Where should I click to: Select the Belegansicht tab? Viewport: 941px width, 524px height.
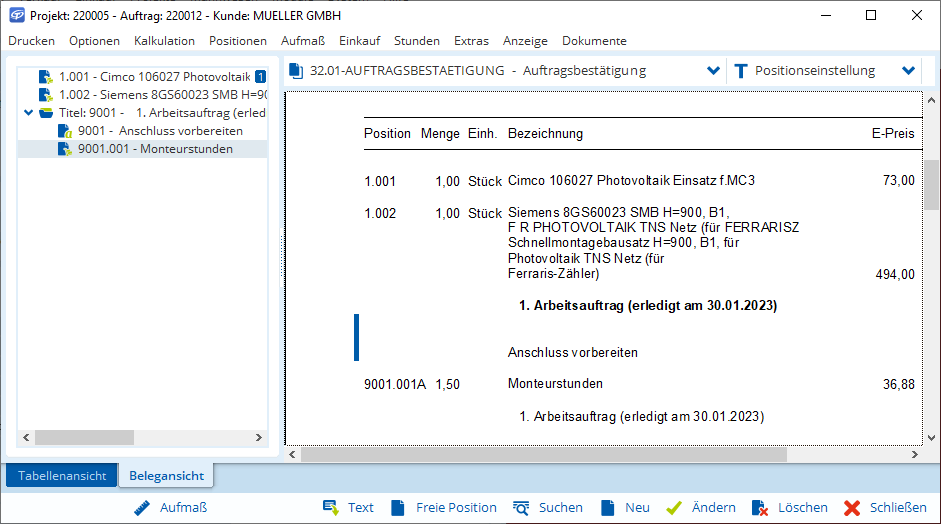pyautogui.click(x=166, y=476)
